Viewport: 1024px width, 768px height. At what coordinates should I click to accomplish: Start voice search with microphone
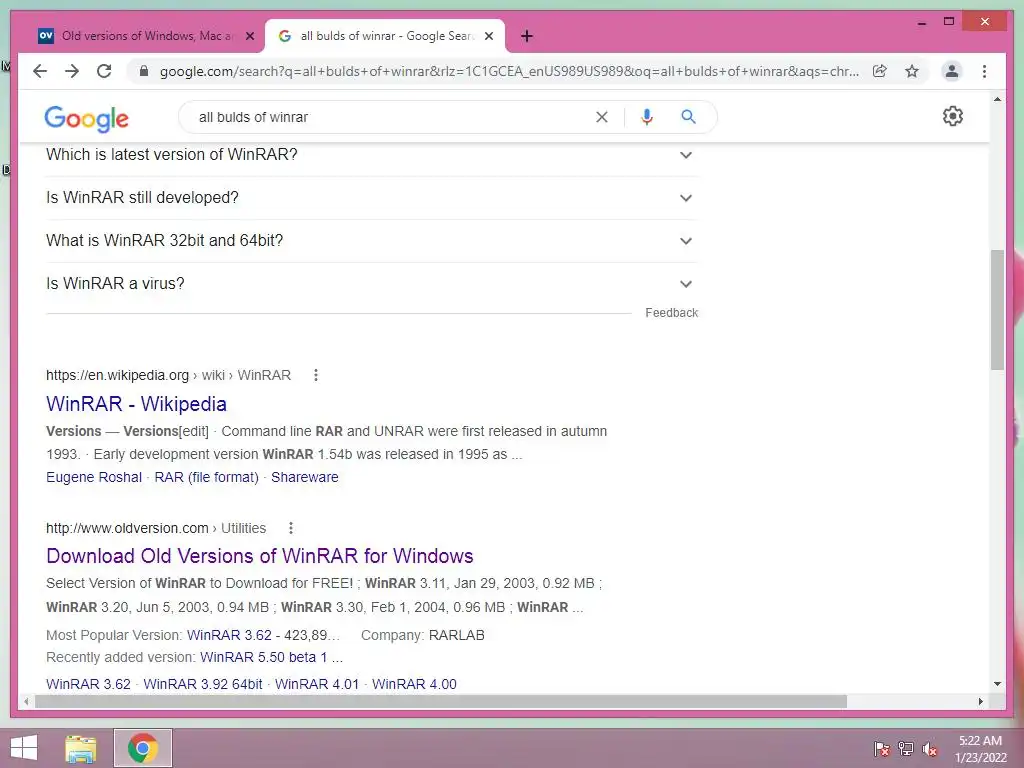[647, 117]
